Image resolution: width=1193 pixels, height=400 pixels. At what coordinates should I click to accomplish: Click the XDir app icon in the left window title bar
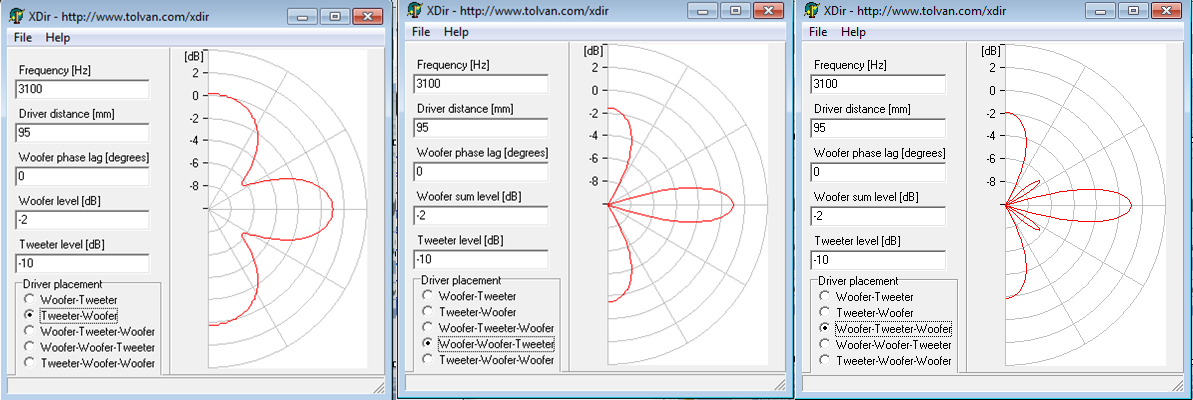tap(15, 16)
